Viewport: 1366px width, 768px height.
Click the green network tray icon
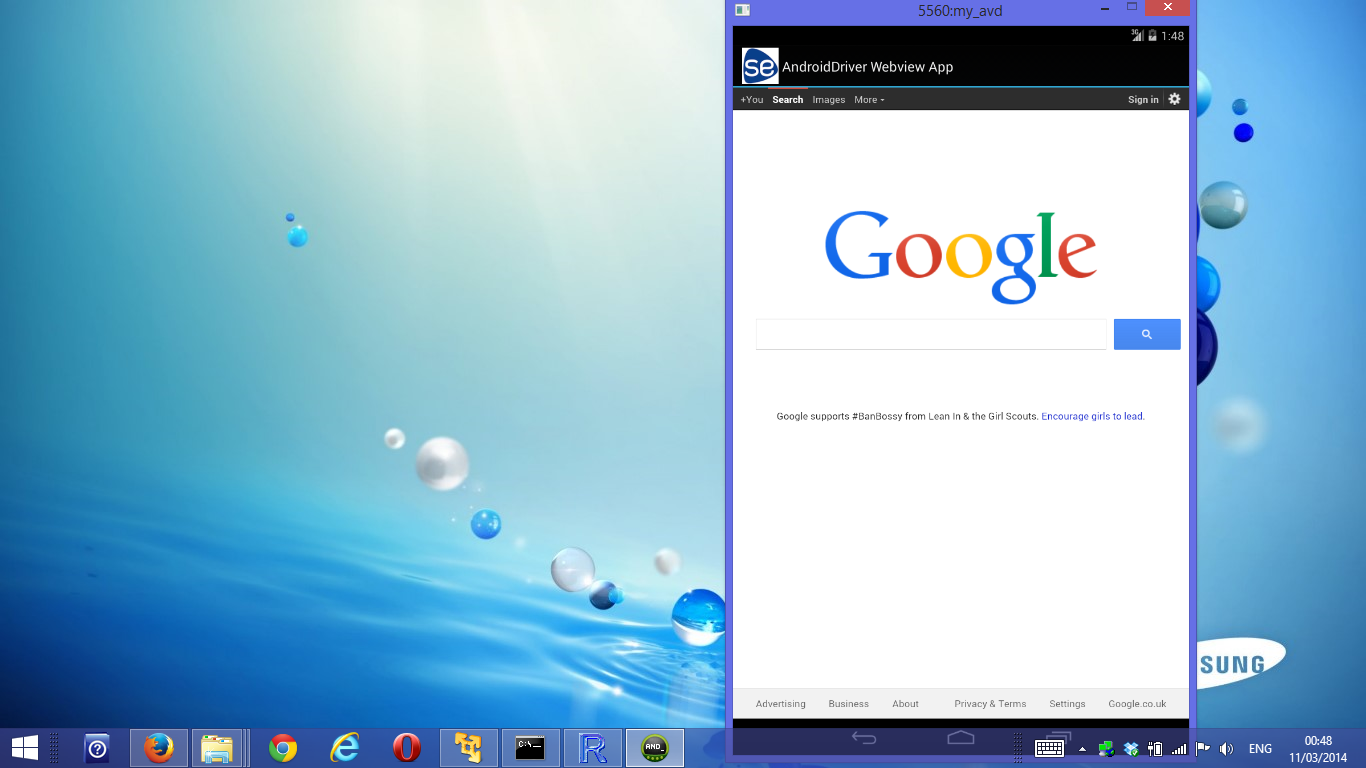tap(1106, 748)
